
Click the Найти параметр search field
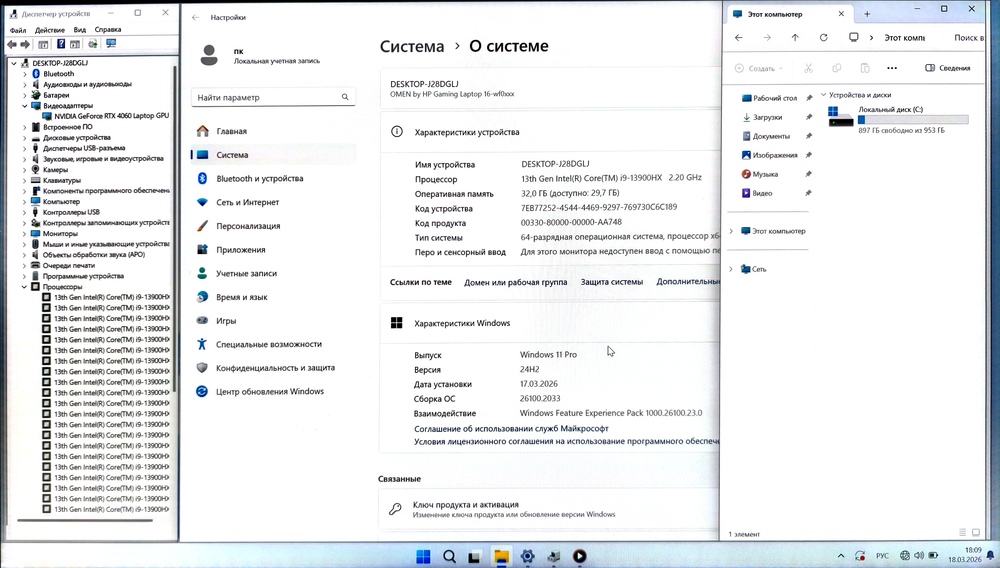pyautogui.click(x=270, y=97)
